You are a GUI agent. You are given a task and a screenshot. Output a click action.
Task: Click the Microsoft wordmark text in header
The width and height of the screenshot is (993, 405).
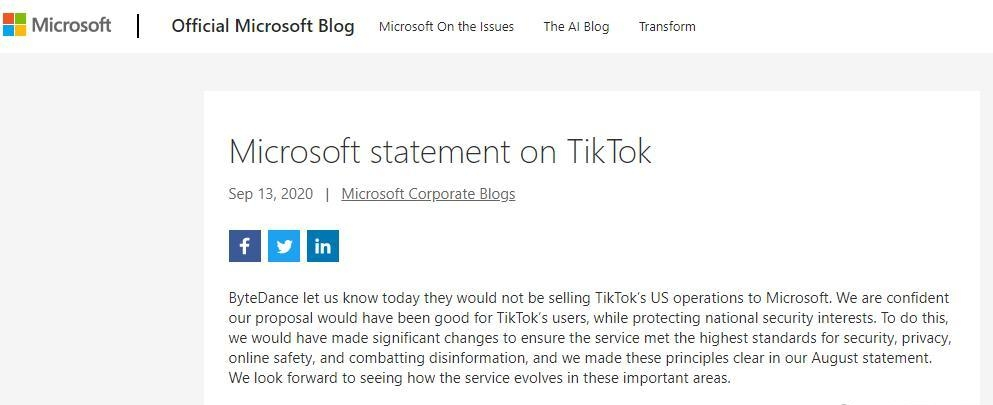coord(71,25)
